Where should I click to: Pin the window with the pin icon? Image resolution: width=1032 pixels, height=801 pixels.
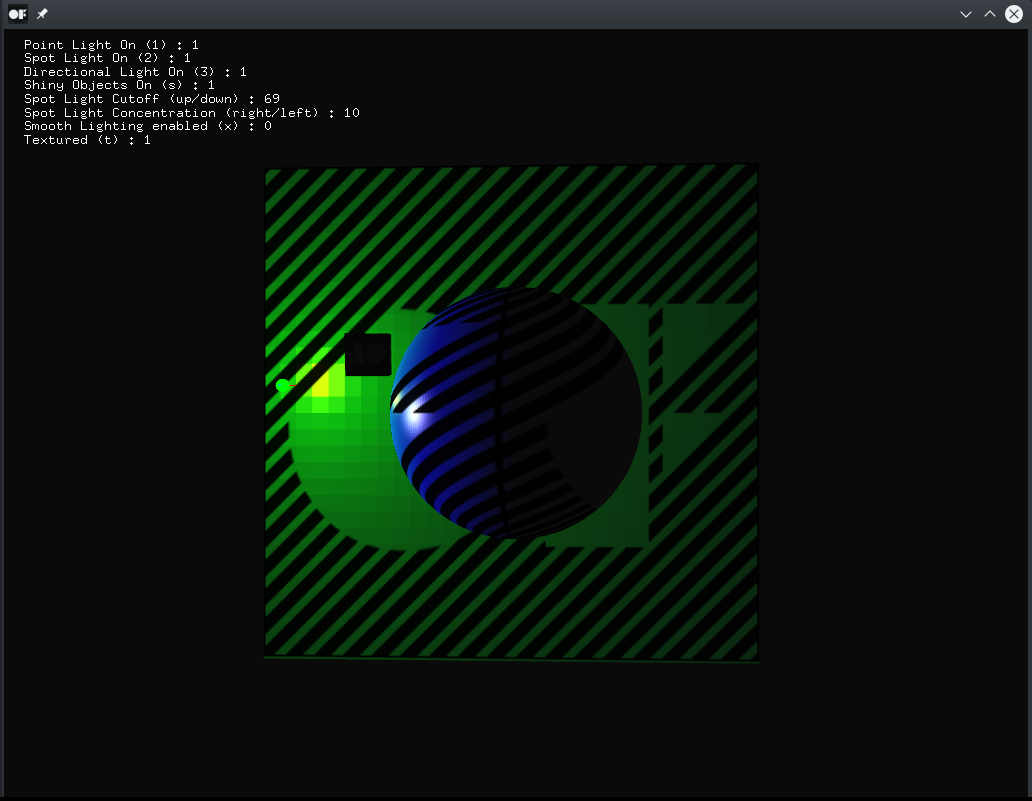click(x=41, y=14)
